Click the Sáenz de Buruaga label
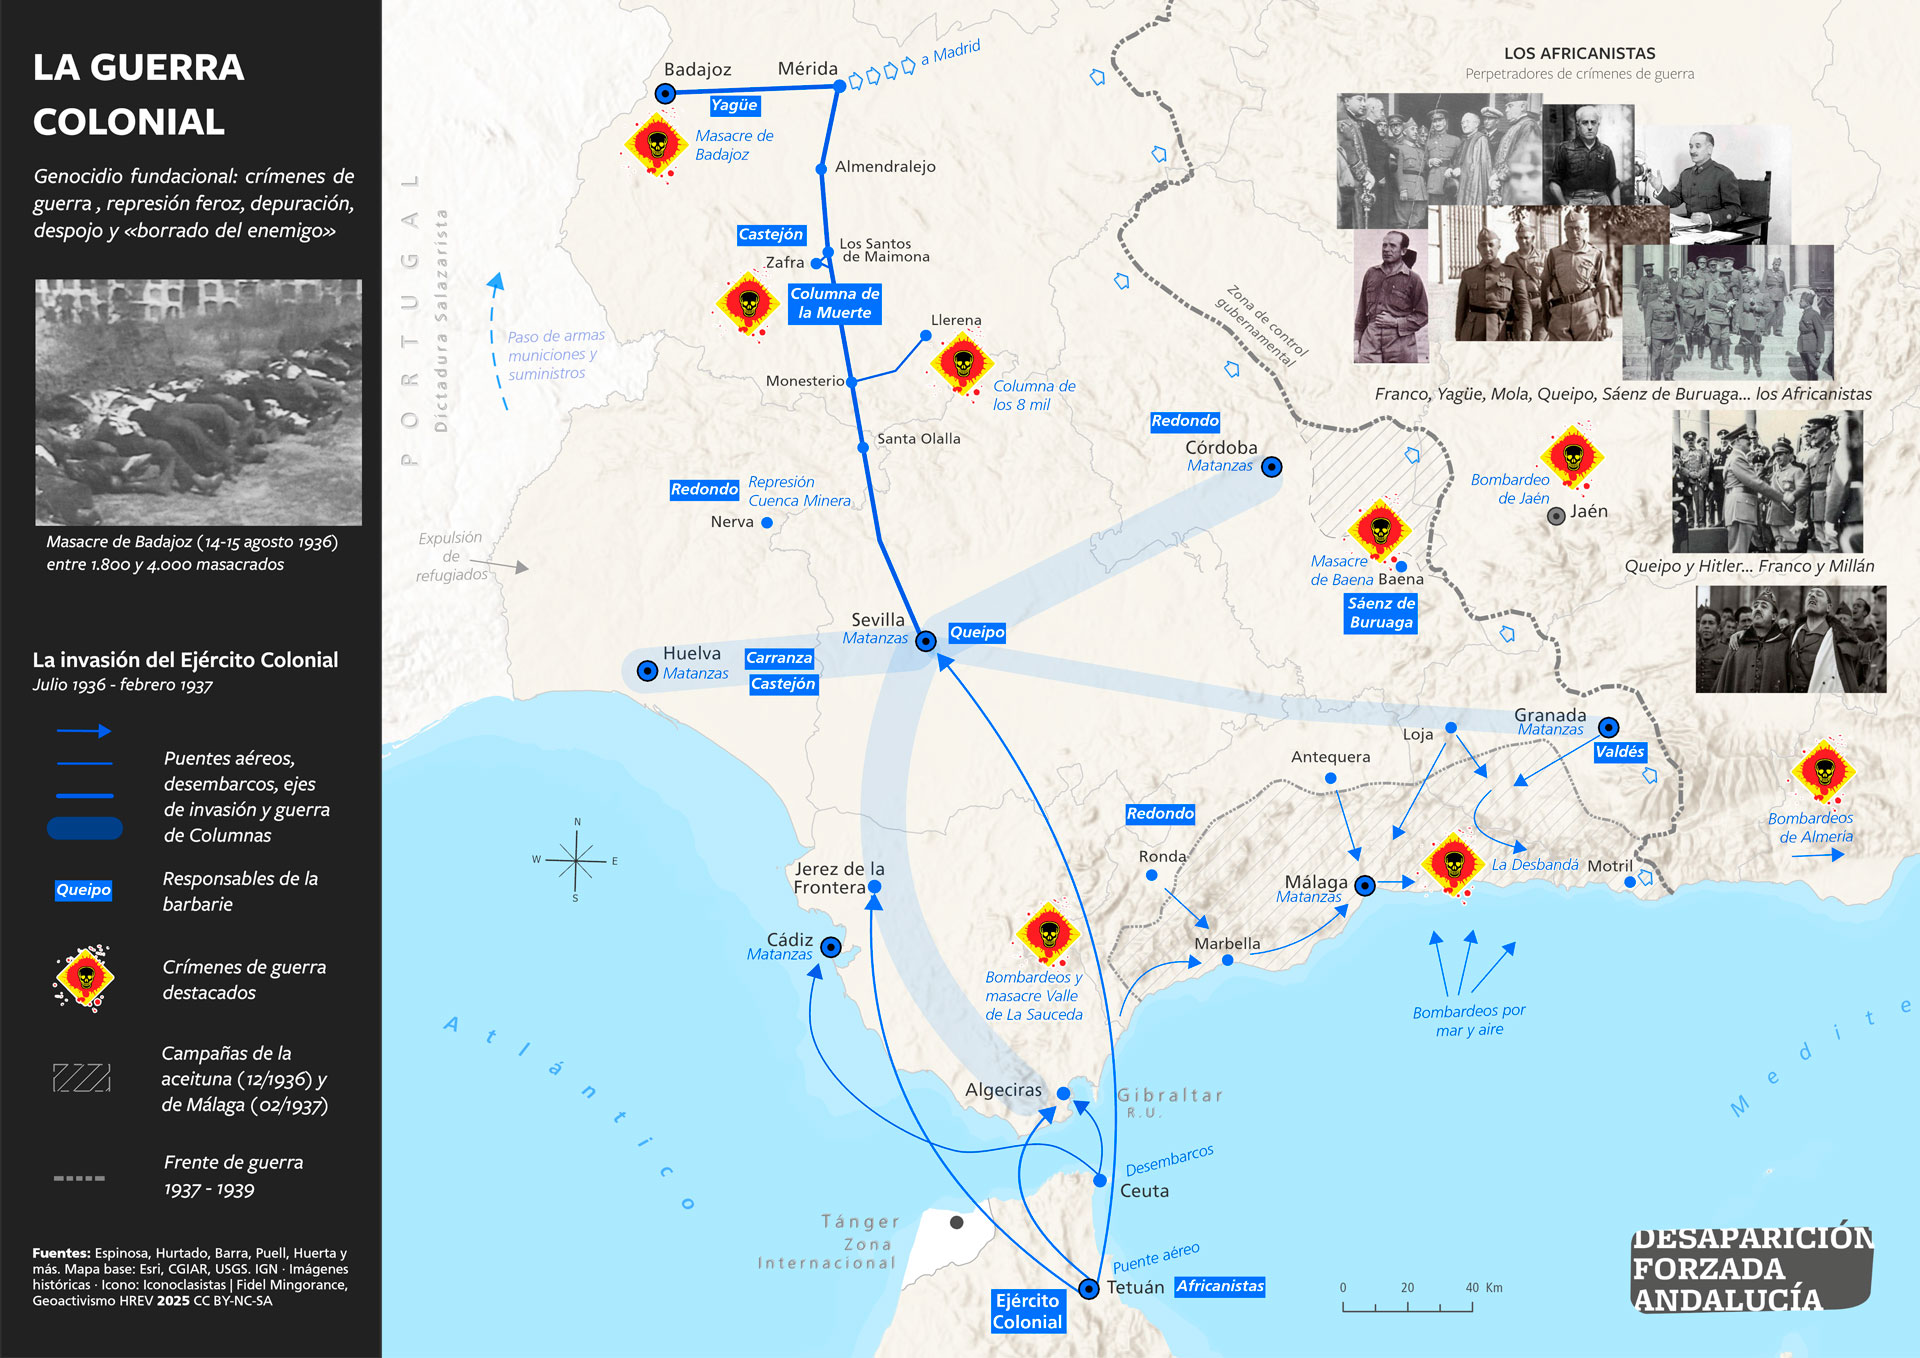Viewport: 1920px width, 1358px height. click(x=1381, y=613)
